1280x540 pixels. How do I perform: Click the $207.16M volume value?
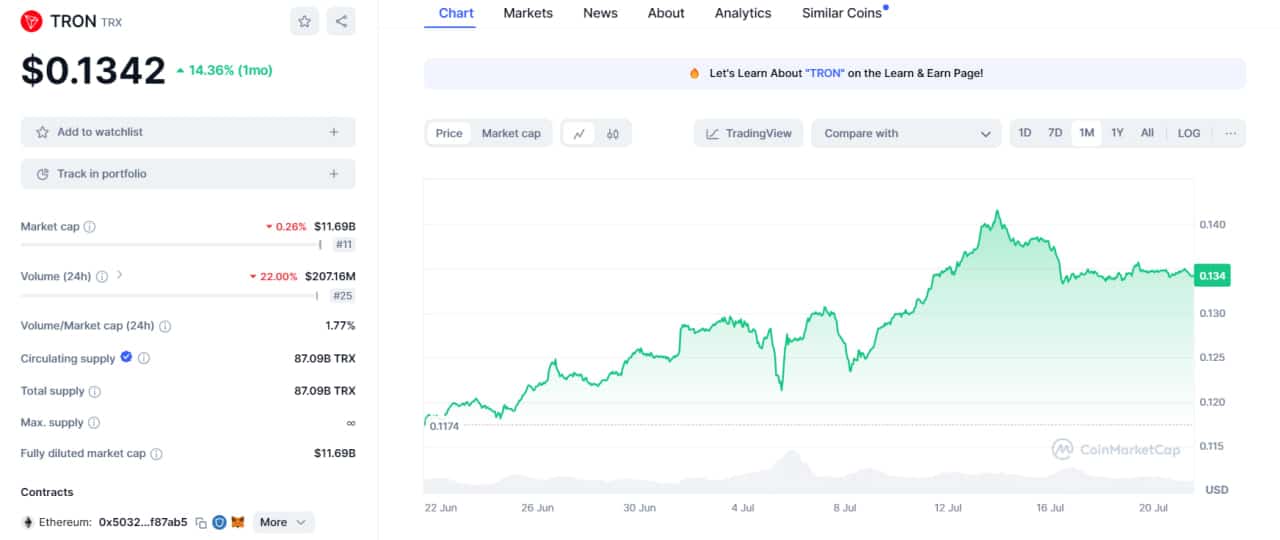pos(330,276)
